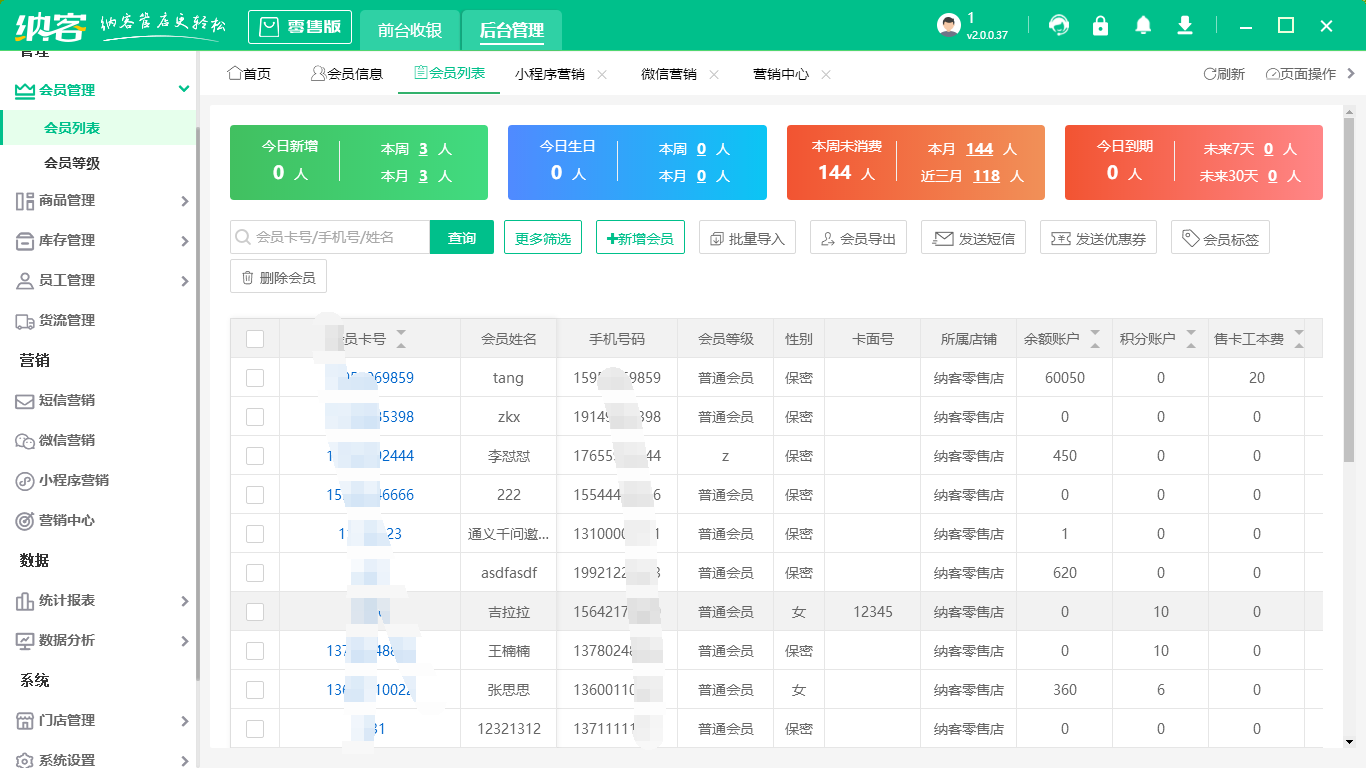
Task: Open 批量导入 to batch import members
Action: [x=747, y=237]
